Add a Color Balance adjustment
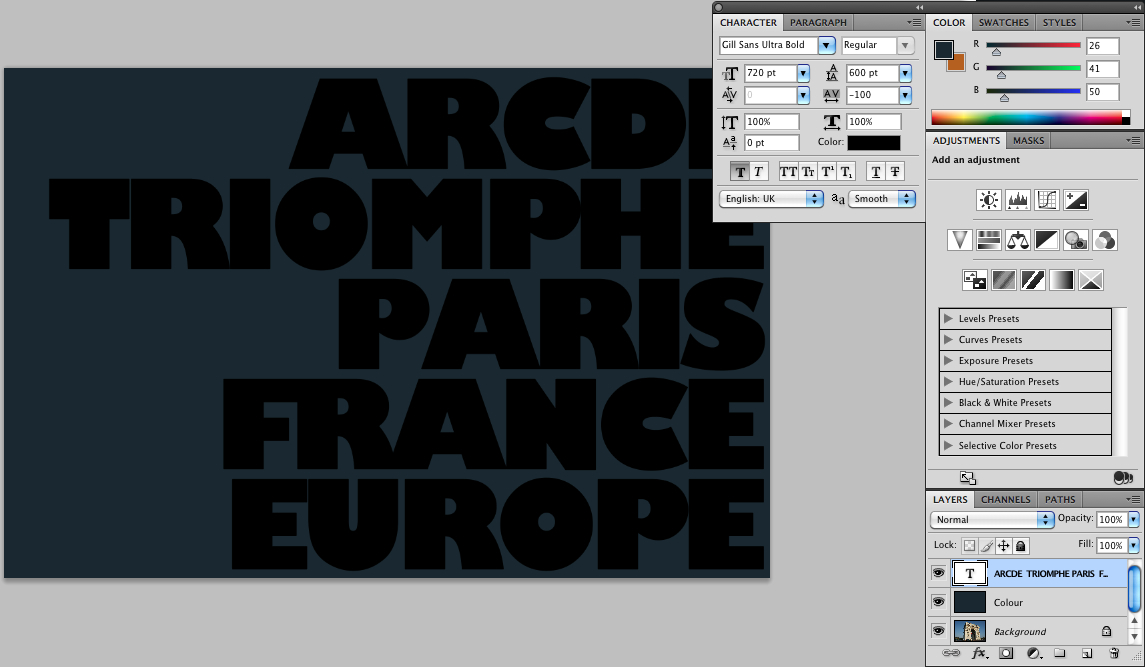The width and height of the screenshot is (1145, 667). click(1018, 240)
